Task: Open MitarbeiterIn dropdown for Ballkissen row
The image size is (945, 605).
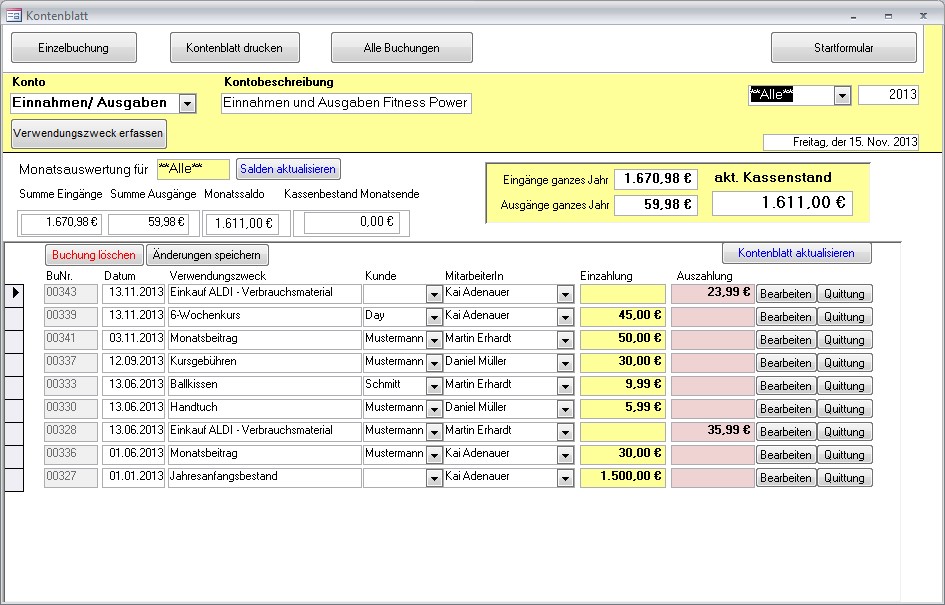Action: point(565,386)
